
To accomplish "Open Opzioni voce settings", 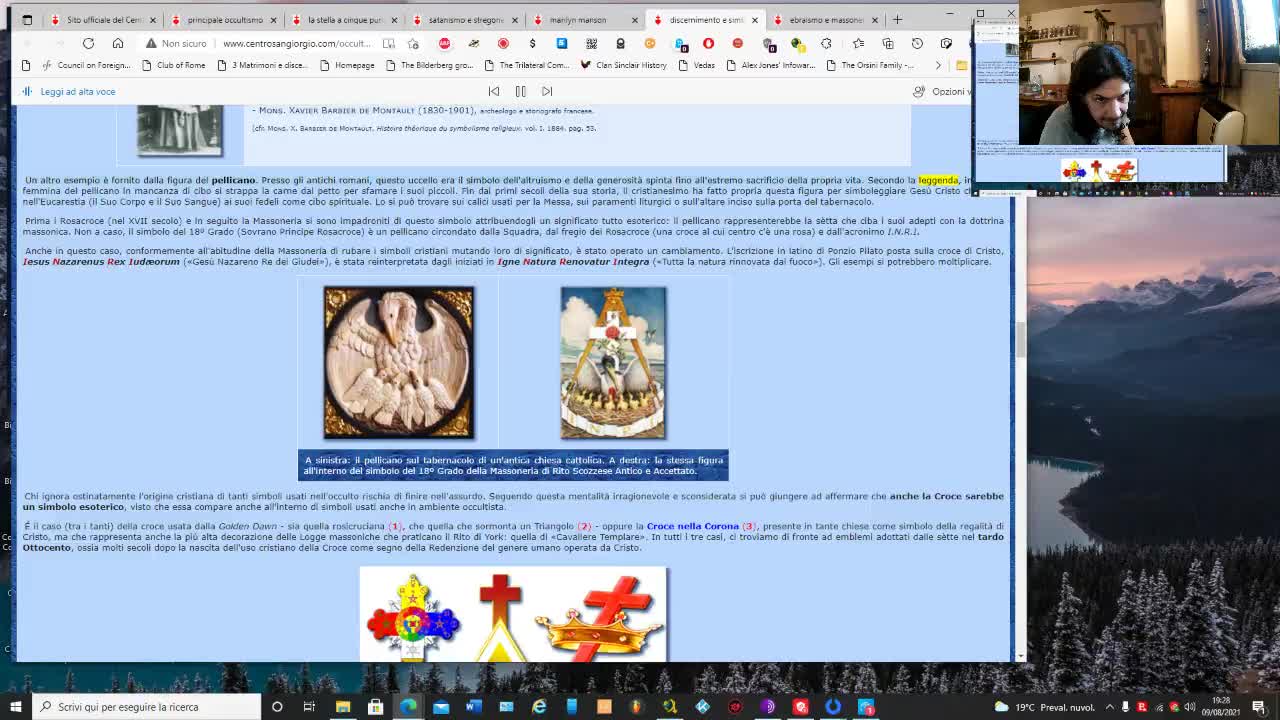I will (x=940, y=91).
